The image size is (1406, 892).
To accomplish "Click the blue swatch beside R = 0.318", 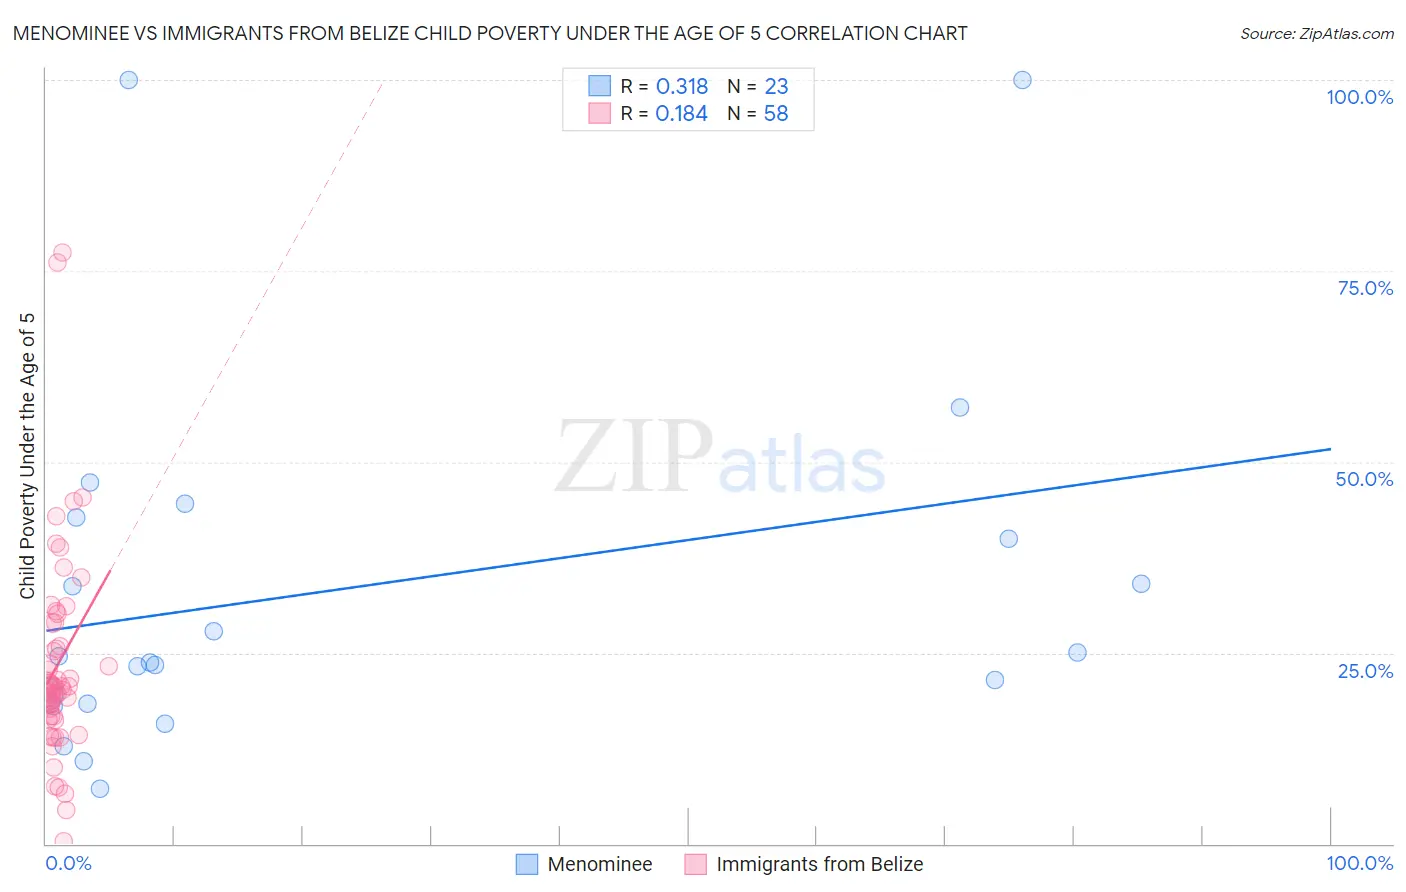I will (599, 86).
